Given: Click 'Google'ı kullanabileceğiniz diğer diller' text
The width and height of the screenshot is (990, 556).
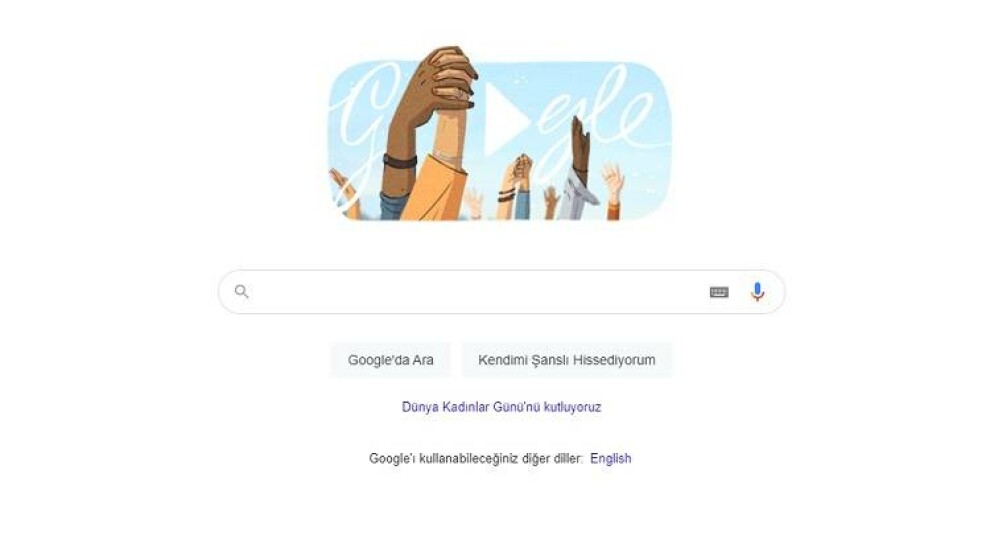Looking at the screenshot, I should click(475, 458).
